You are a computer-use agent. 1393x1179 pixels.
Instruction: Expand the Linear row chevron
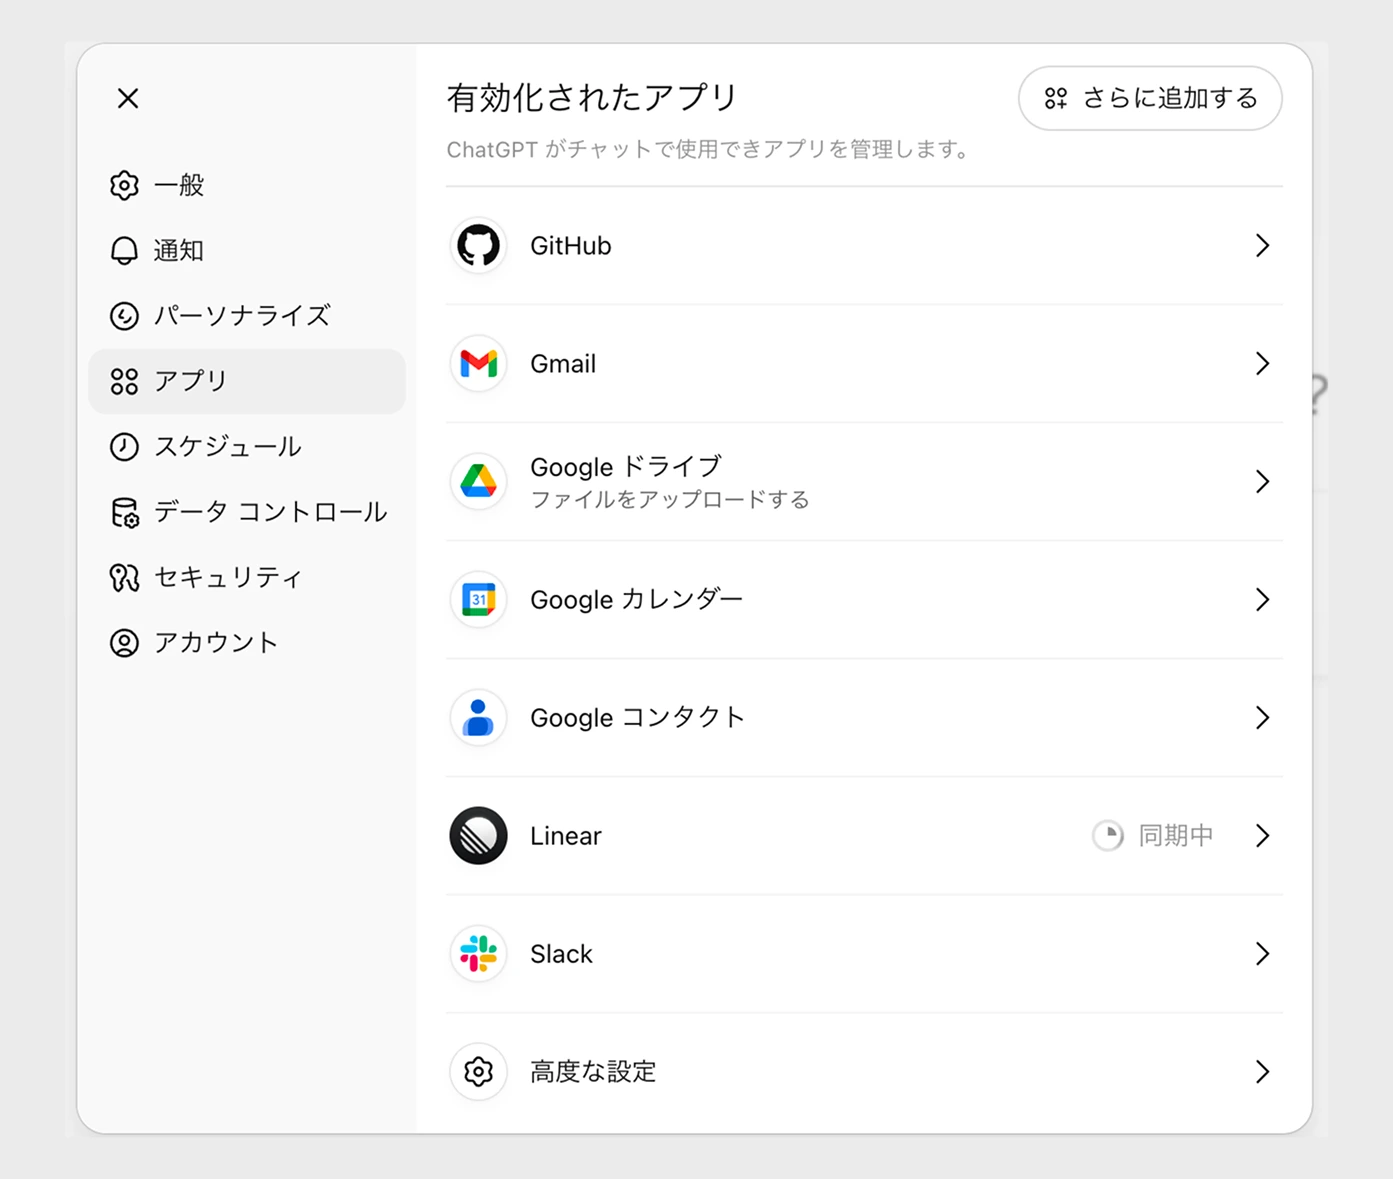coord(1262,836)
